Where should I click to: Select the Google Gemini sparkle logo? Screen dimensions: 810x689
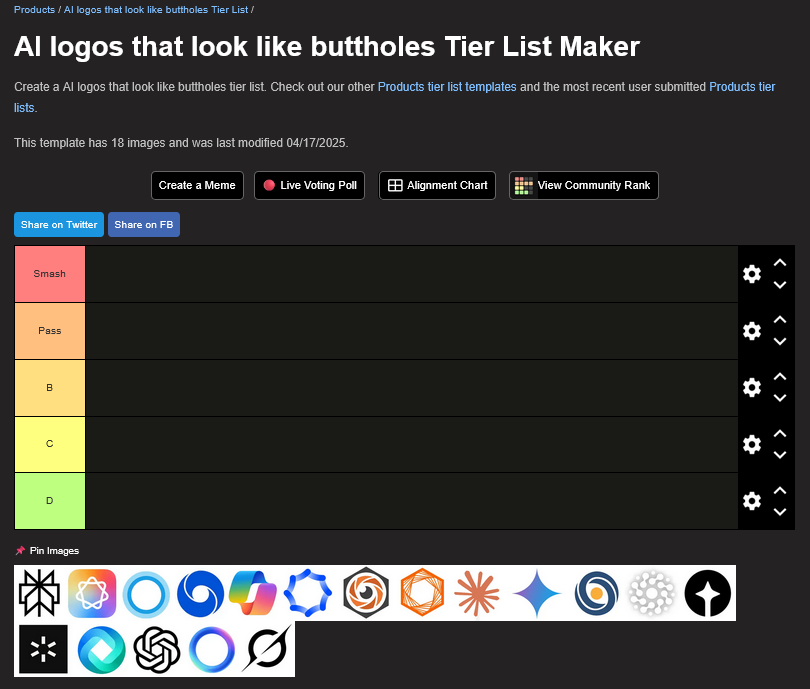[x=538, y=593]
